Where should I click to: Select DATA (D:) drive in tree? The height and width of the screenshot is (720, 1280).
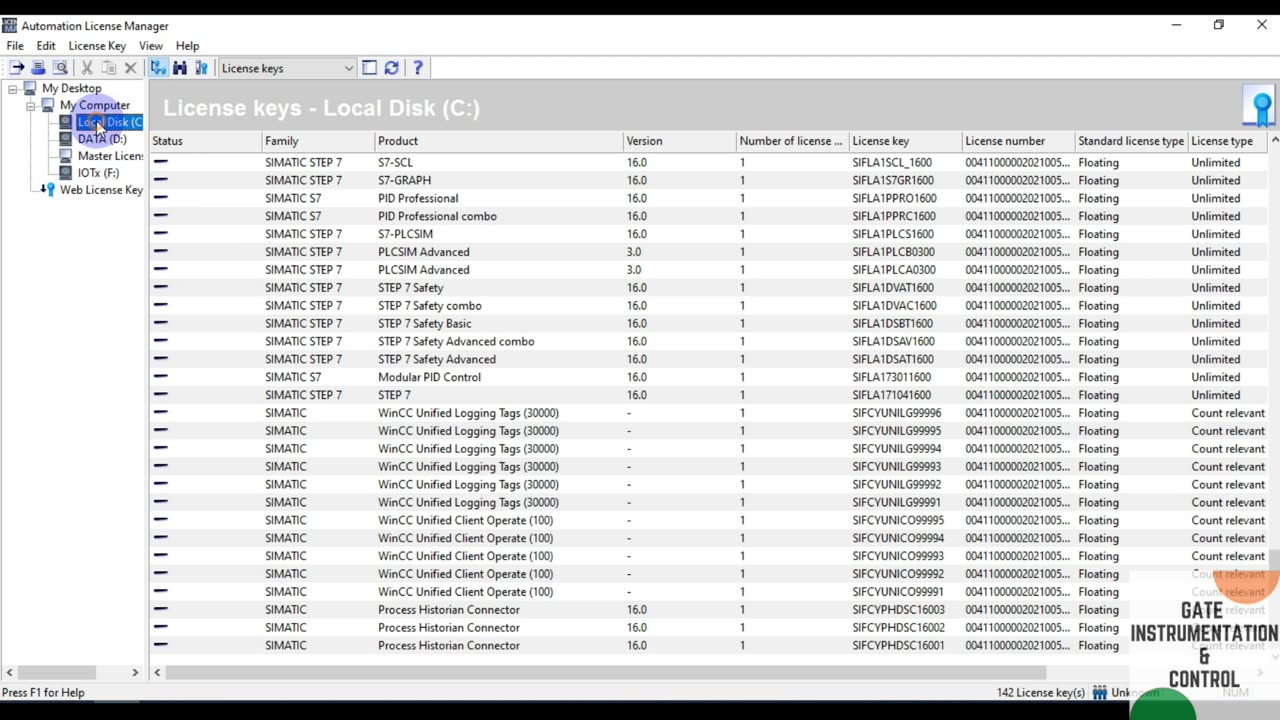[102, 139]
